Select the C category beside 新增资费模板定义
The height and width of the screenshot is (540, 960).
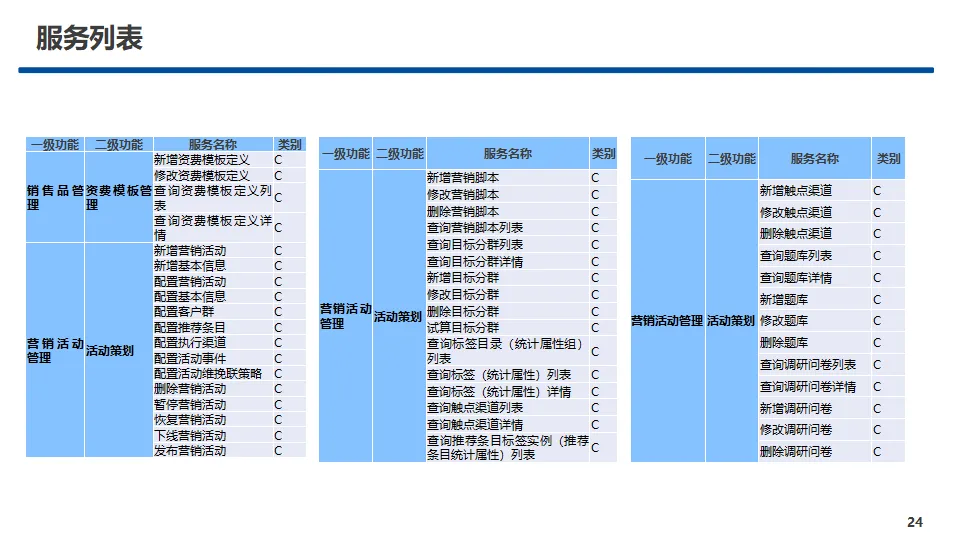click(x=278, y=160)
